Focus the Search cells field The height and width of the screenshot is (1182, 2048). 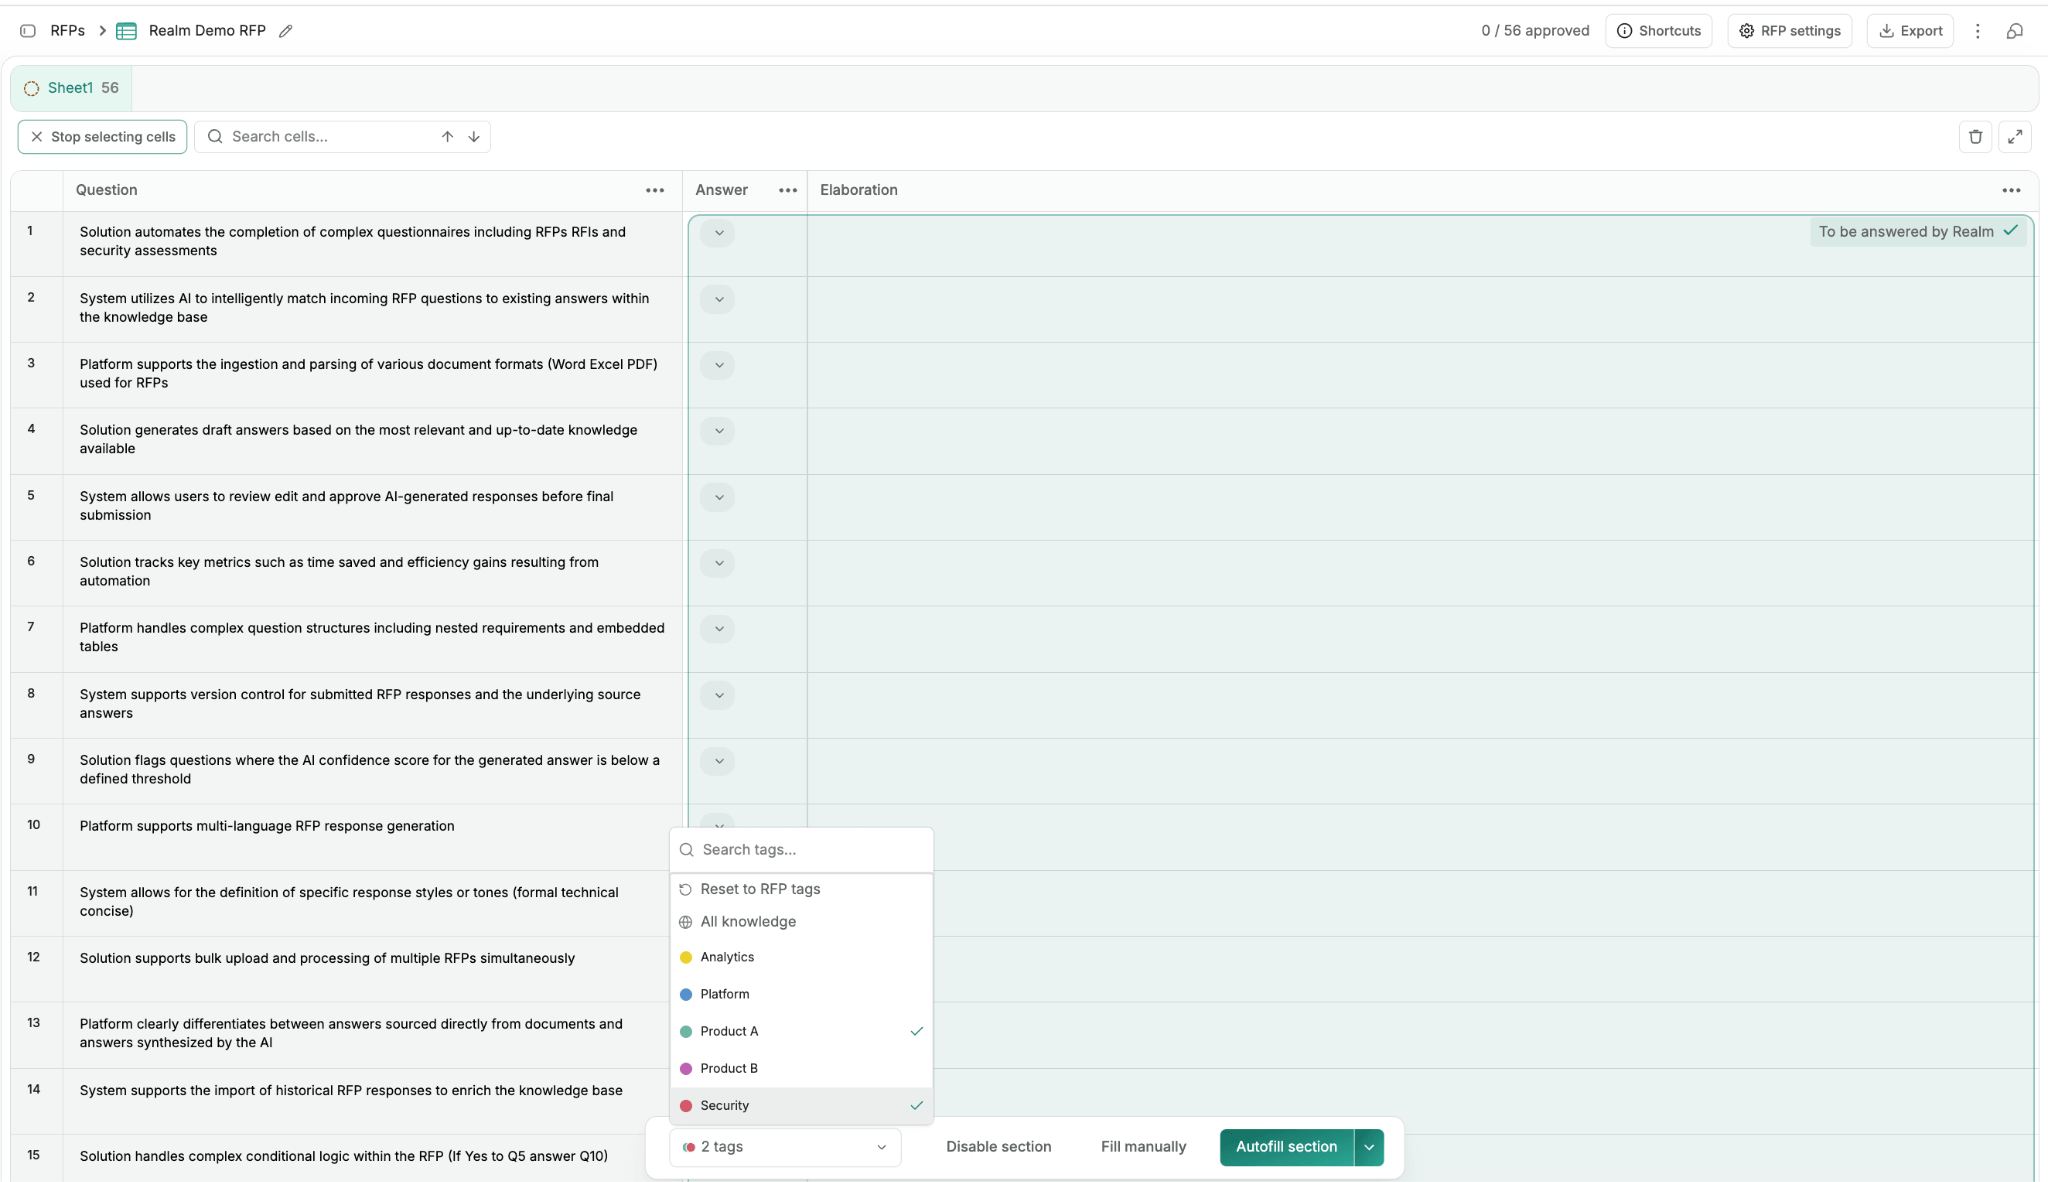(342, 137)
